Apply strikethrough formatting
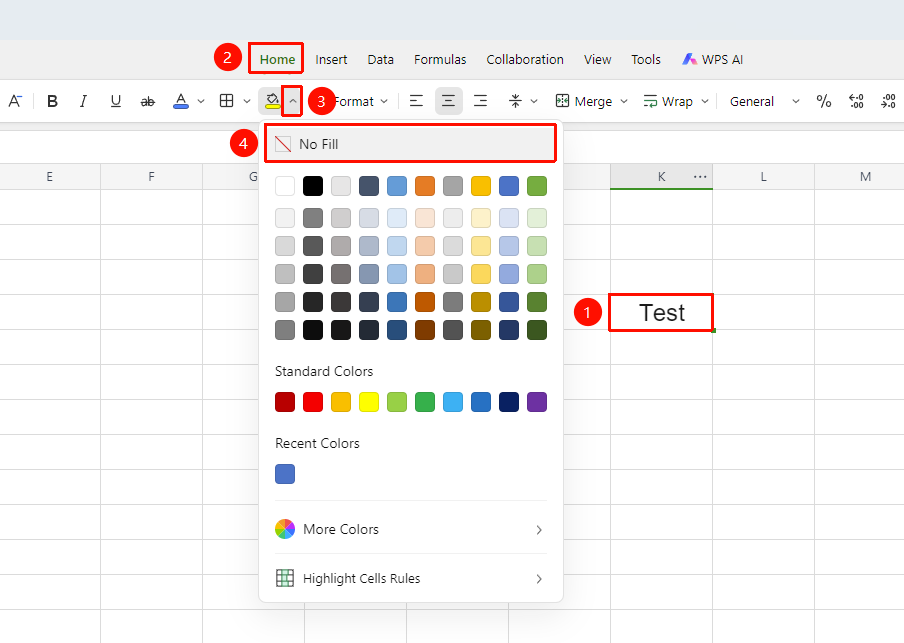Image resolution: width=904 pixels, height=643 pixels. pos(148,101)
